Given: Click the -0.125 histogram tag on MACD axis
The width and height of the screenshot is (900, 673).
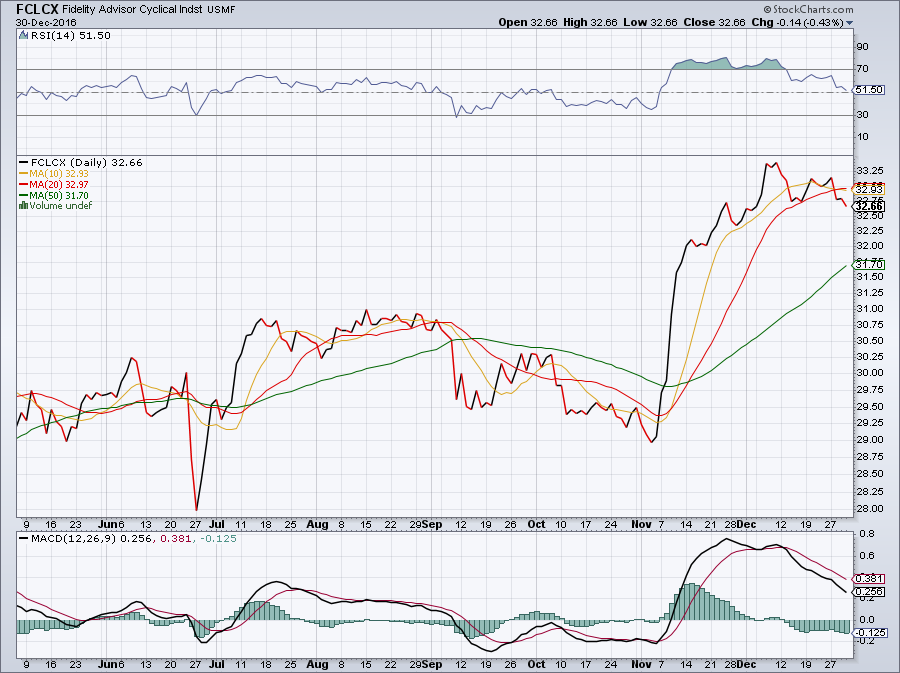Looking at the screenshot, I should point(869,632).
